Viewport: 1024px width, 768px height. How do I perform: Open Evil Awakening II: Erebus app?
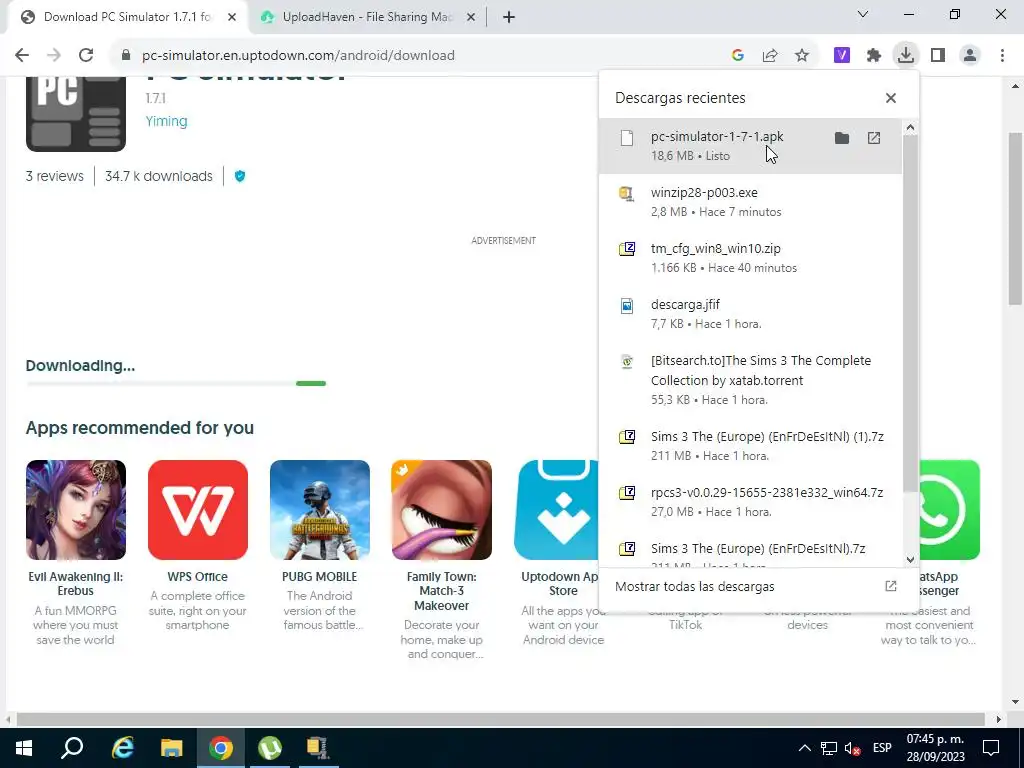point(76,510)
